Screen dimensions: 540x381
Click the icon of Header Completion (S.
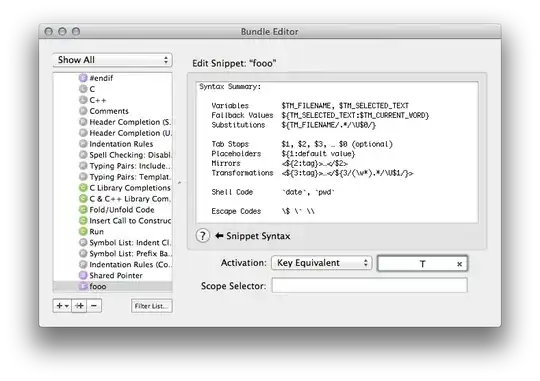click(83, 122)
